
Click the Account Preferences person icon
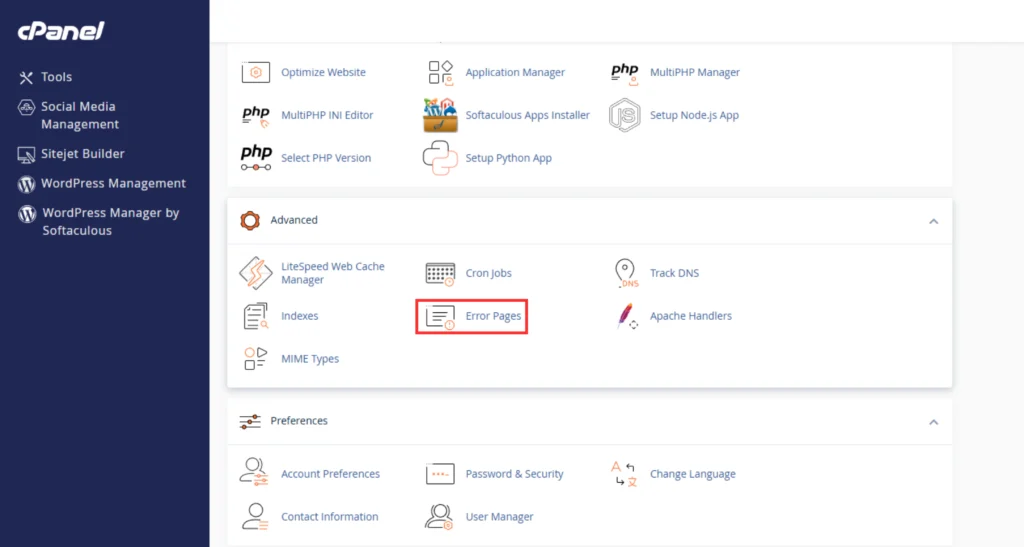point(254,473)
